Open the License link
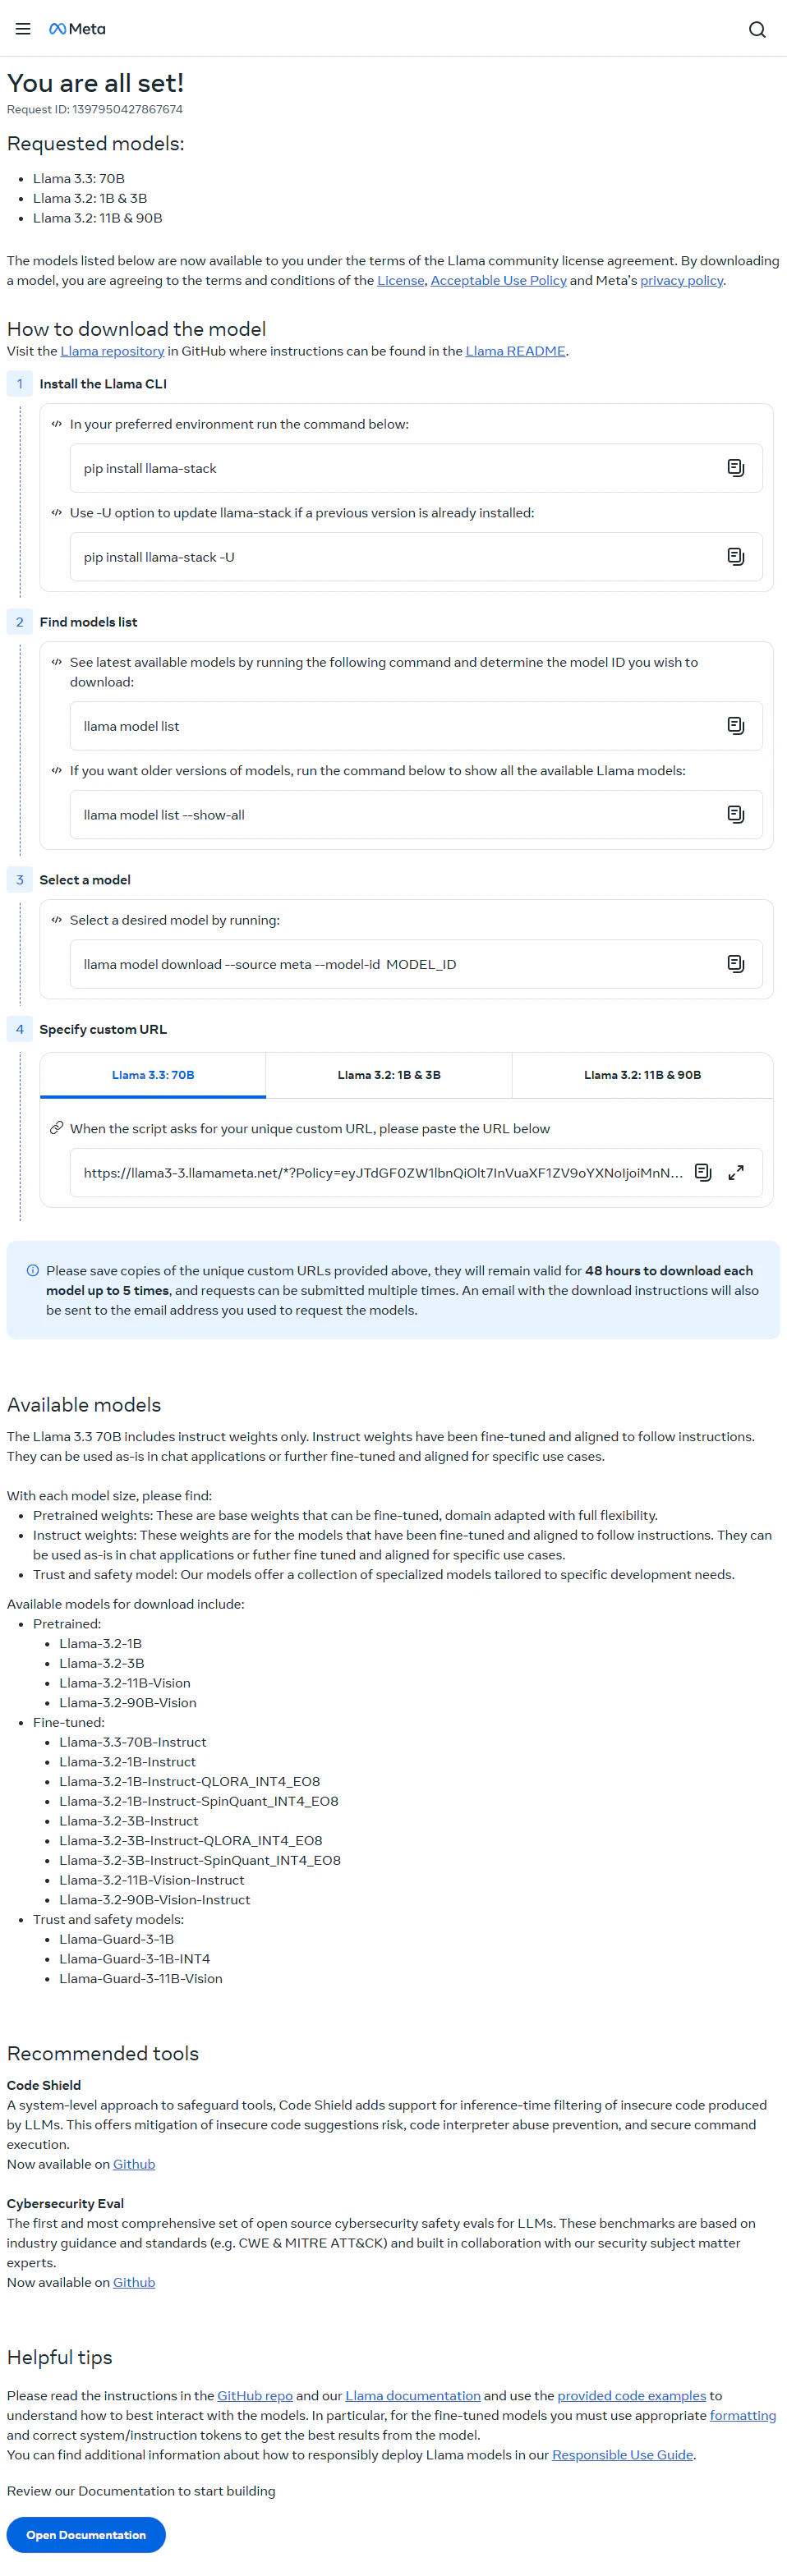Screen dimensions: 787x2576 pos(400,280)
